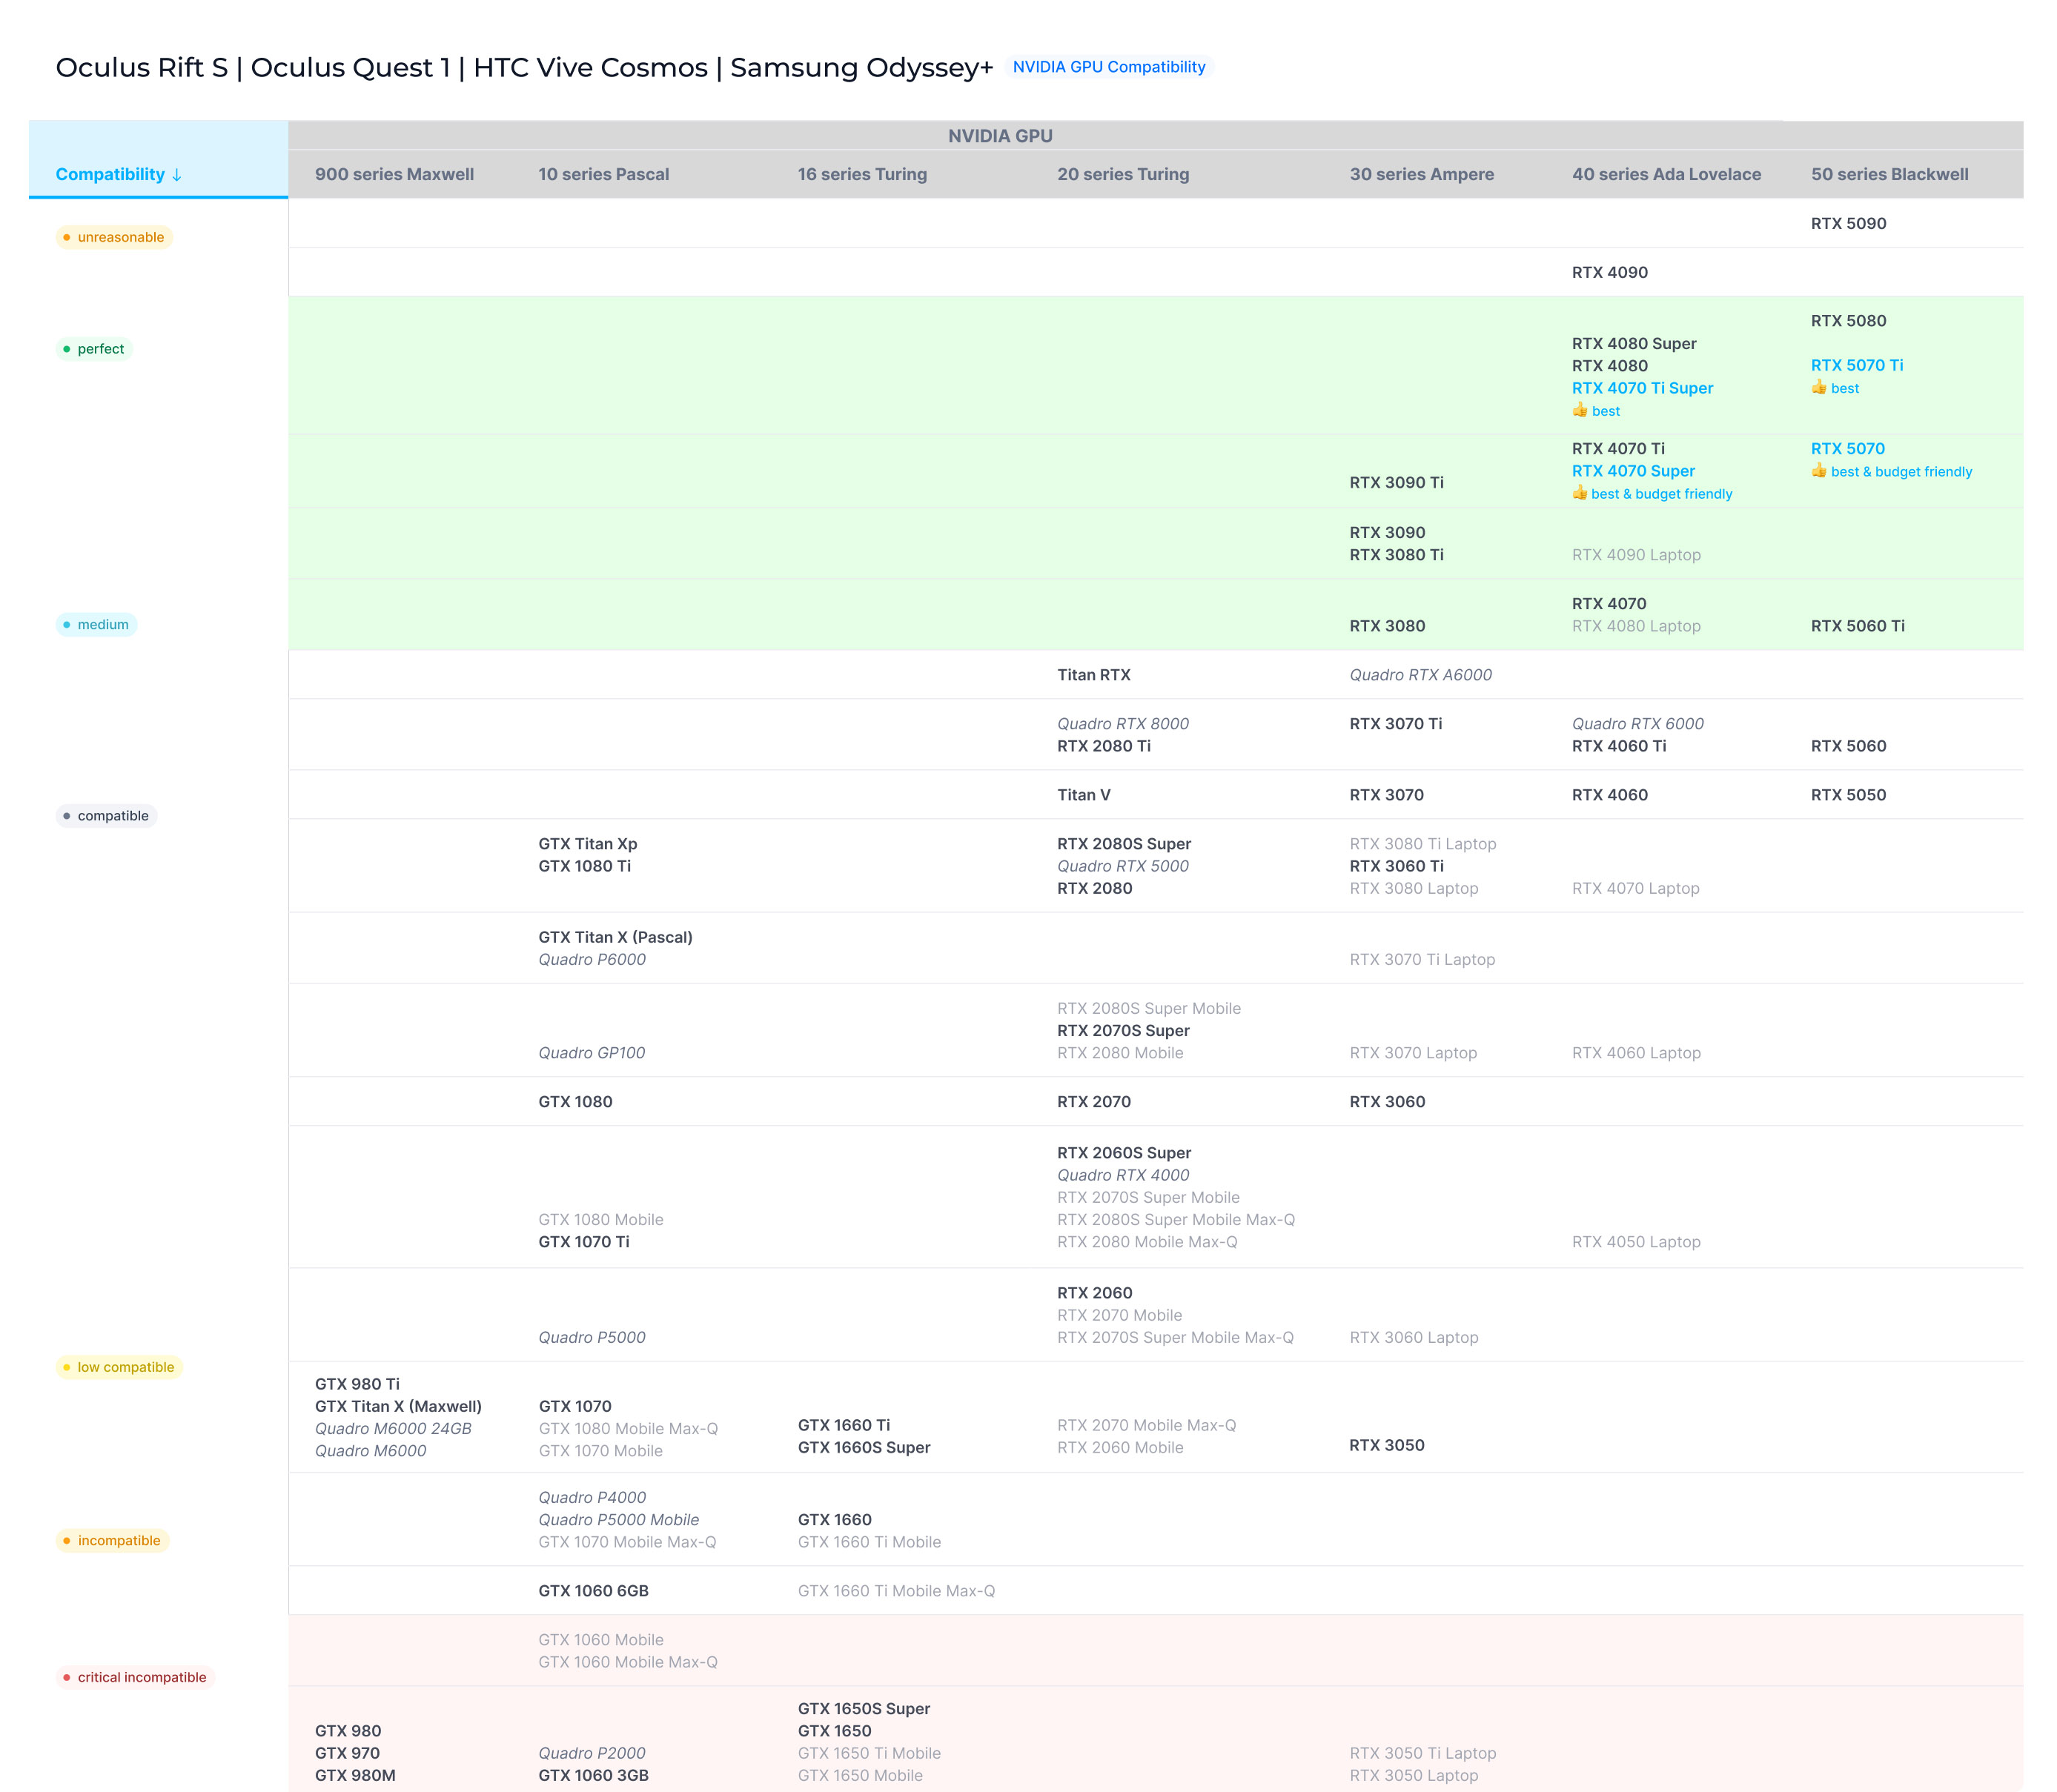This screenshot has height=1792, width=2057.
Task: Click the RTX 3050 entry
Action: pyautogui.click(x=1387, y=1445)
